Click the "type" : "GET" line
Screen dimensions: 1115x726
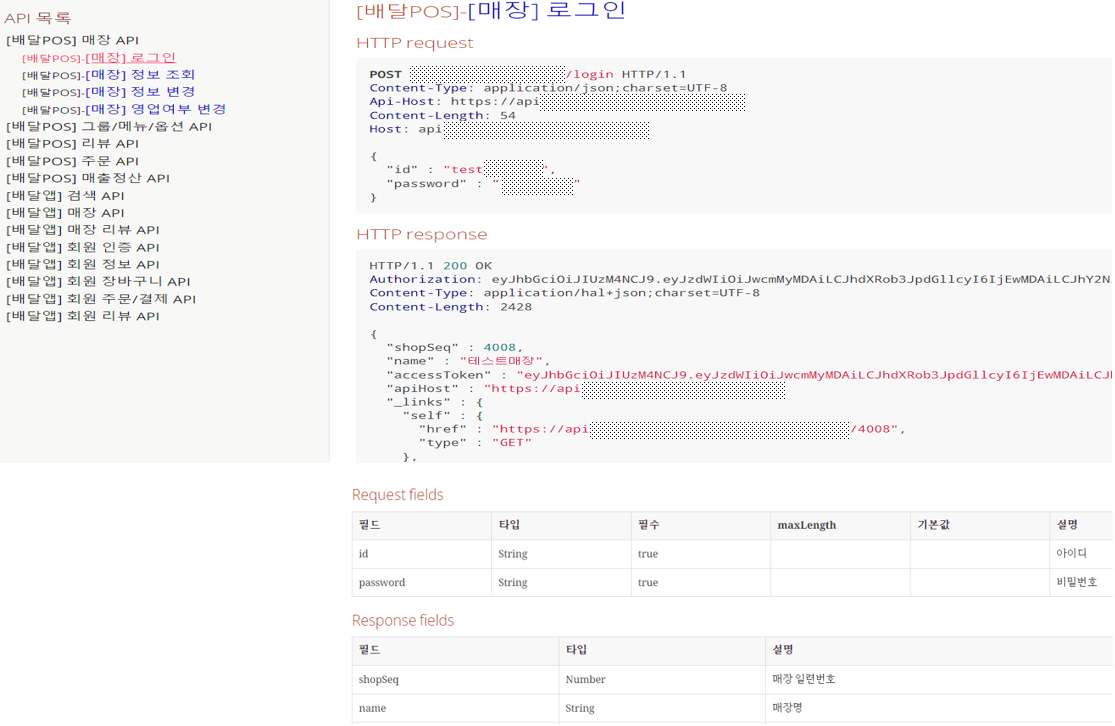click(x=475, y=443)
